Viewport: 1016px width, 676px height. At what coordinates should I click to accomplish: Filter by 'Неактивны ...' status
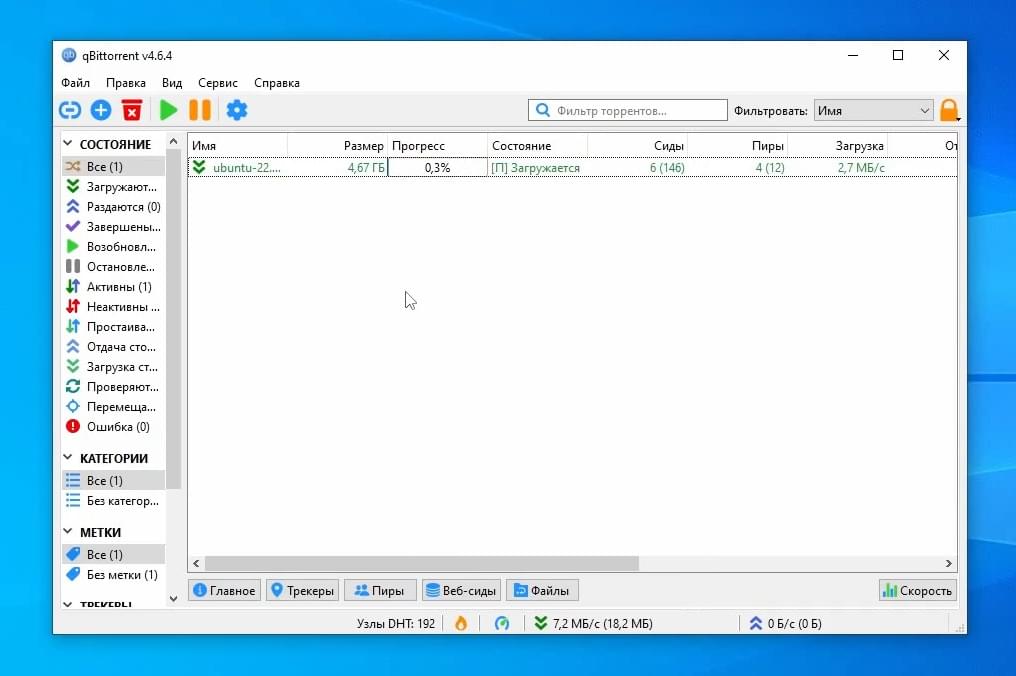pyautogui.click(x=113, y=307)
